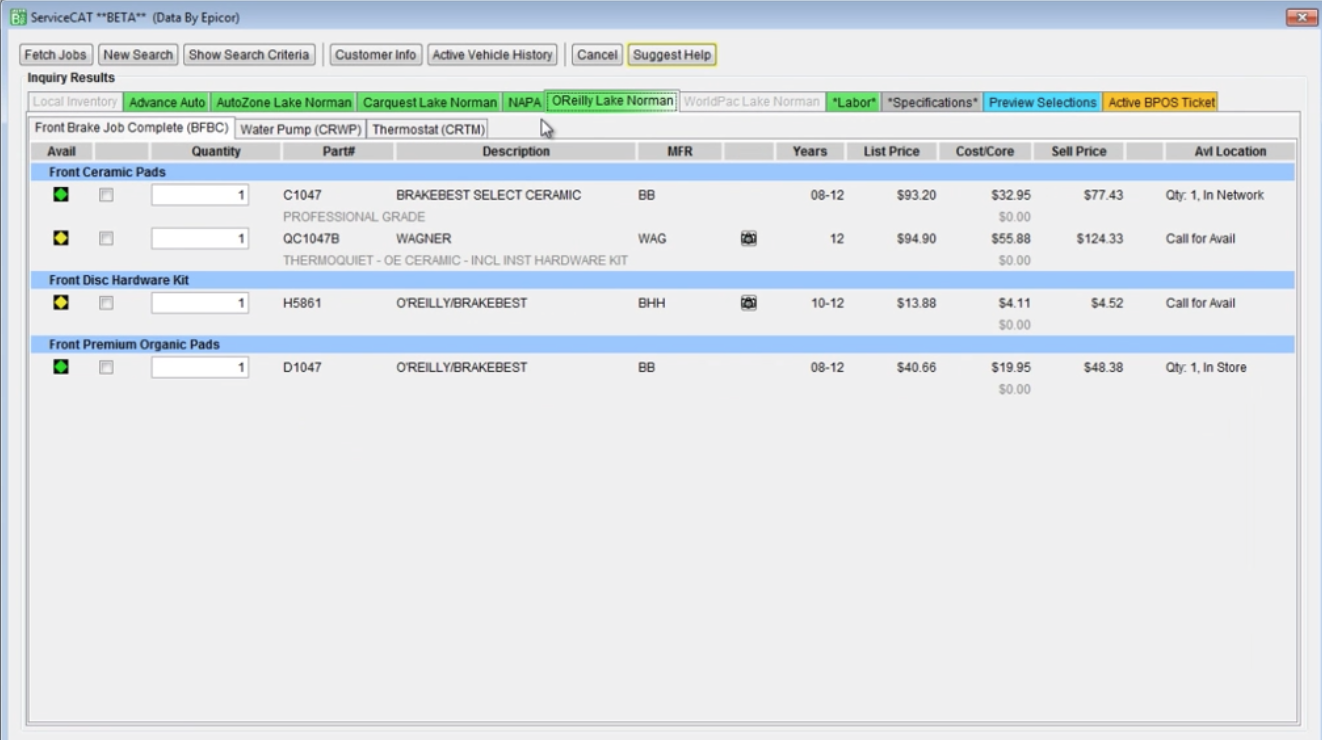Click part number C1047
The width and height of the screenshot is (1322, 740).
tap(302, 196)
